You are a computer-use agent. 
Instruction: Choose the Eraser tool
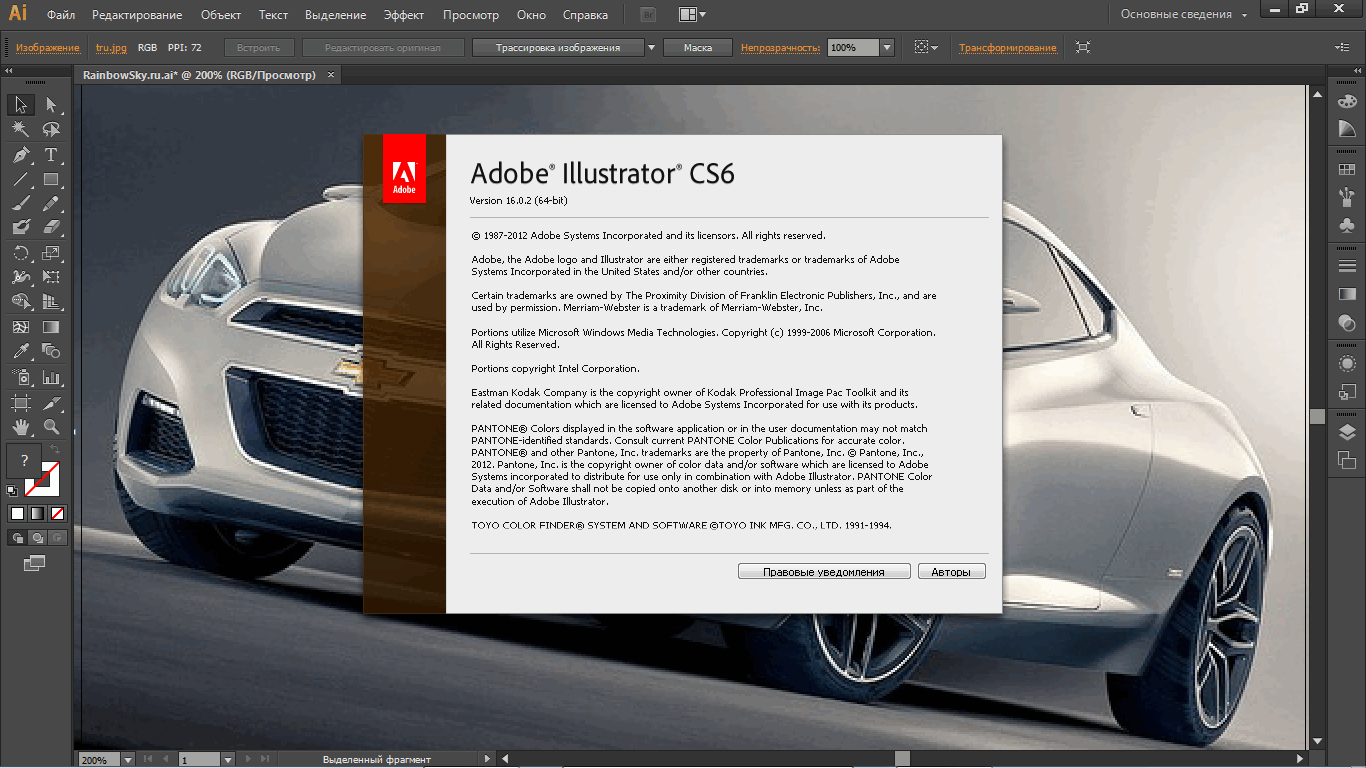coord(51,228)
